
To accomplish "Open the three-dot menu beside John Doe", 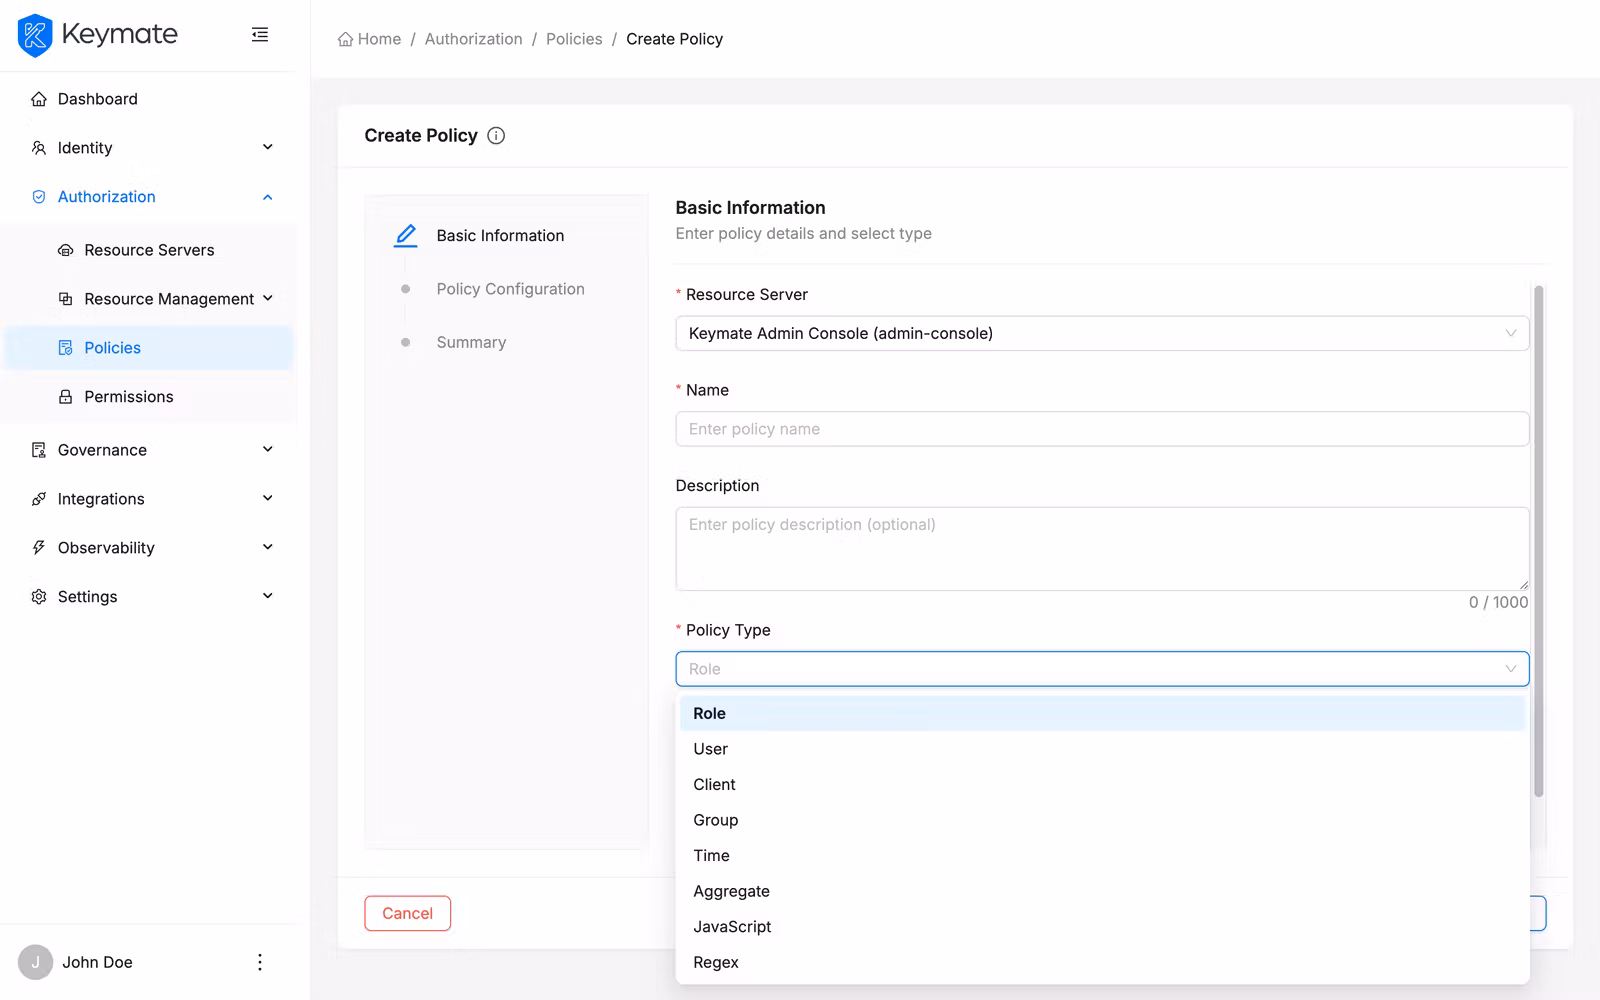I will [260, 962].
